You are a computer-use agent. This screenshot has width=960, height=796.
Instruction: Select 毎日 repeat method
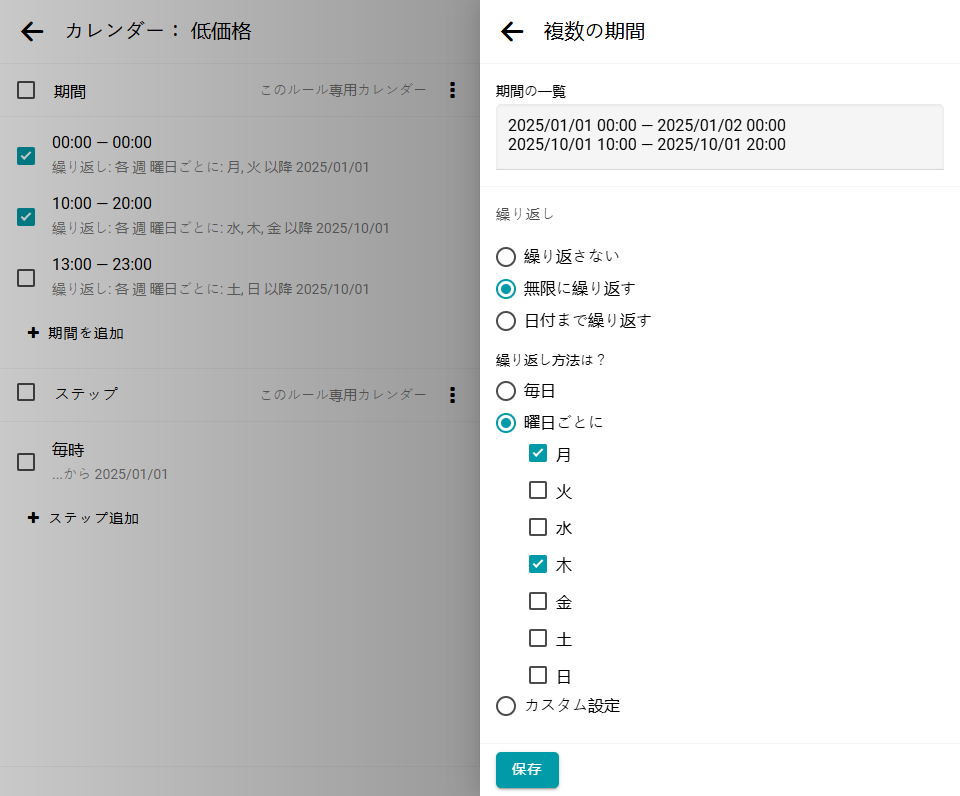[506, 390]
